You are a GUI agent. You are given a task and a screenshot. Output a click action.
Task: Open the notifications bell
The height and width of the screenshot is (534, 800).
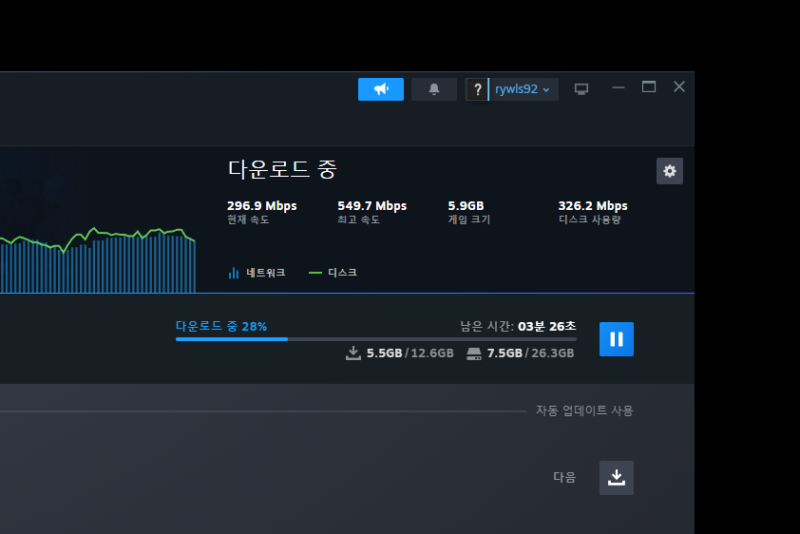point(434,89)
